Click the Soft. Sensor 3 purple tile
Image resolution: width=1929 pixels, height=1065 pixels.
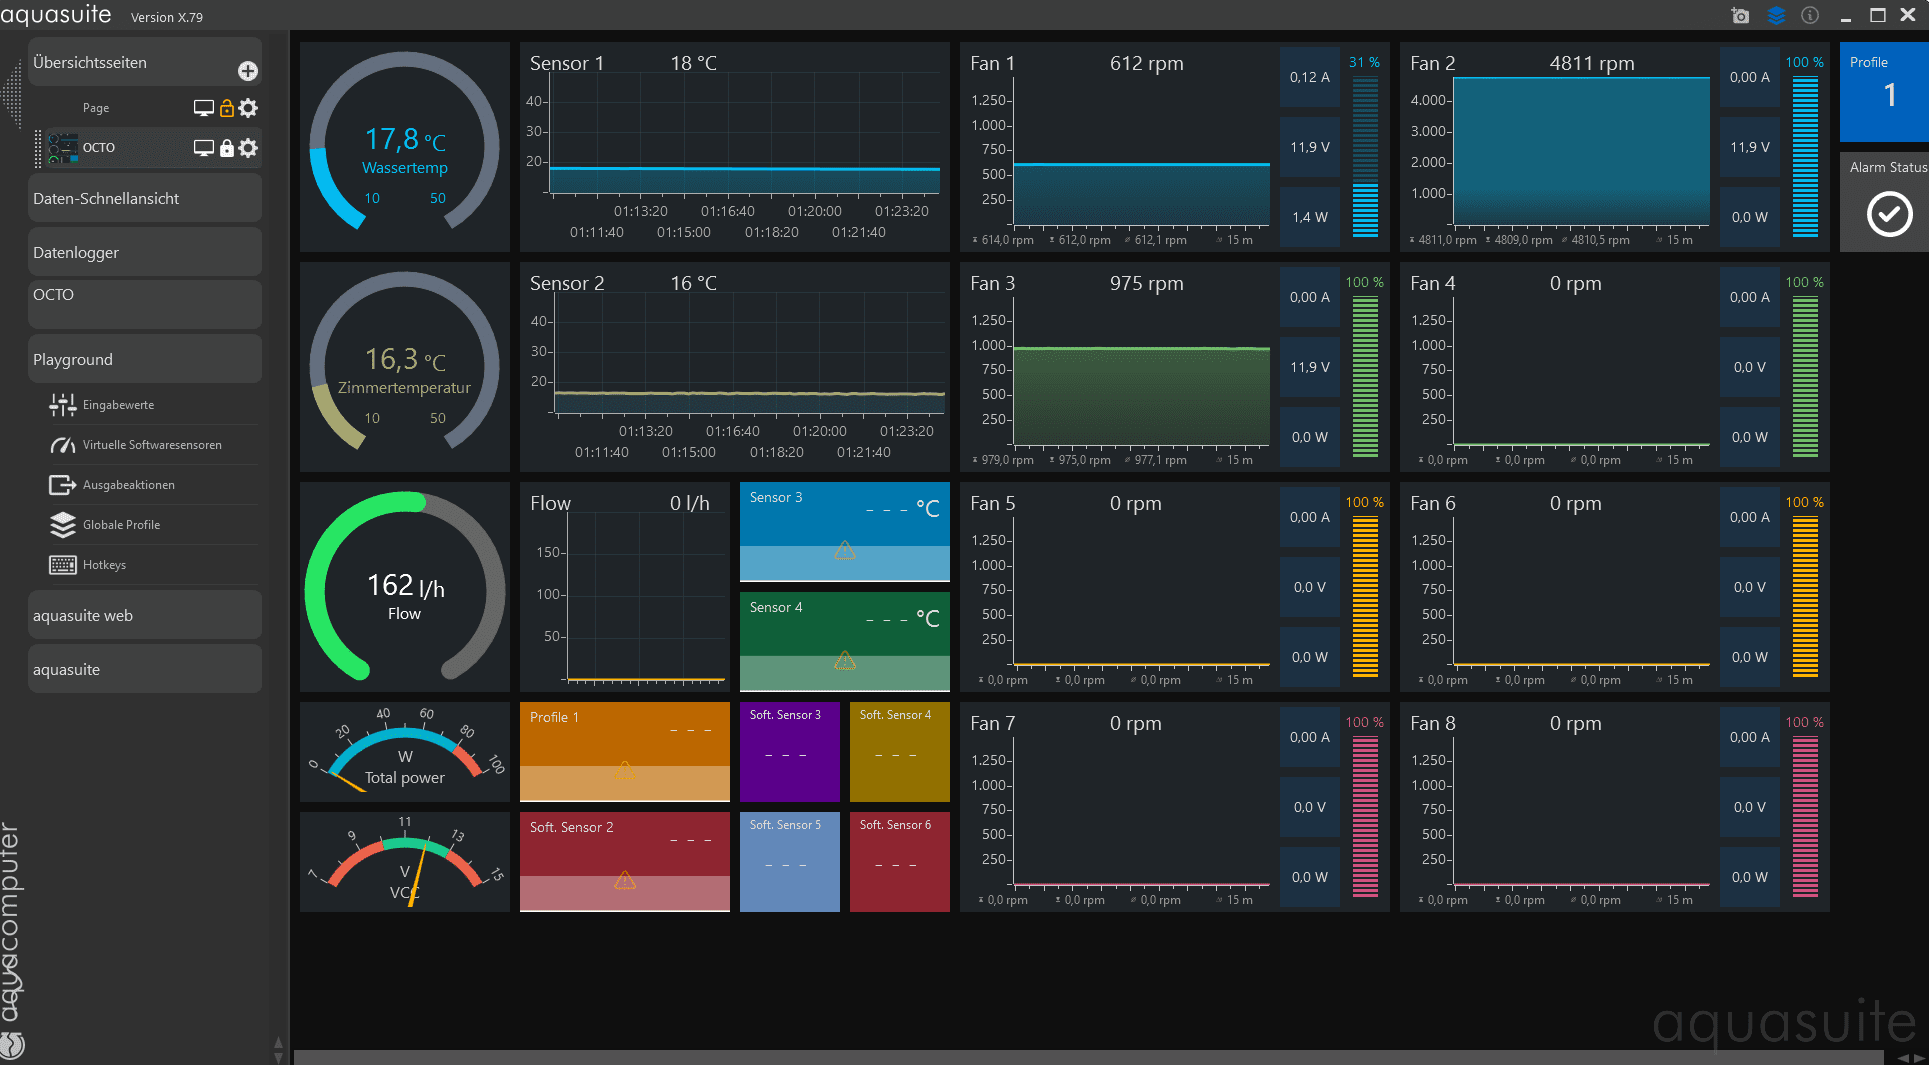(790, 752)
